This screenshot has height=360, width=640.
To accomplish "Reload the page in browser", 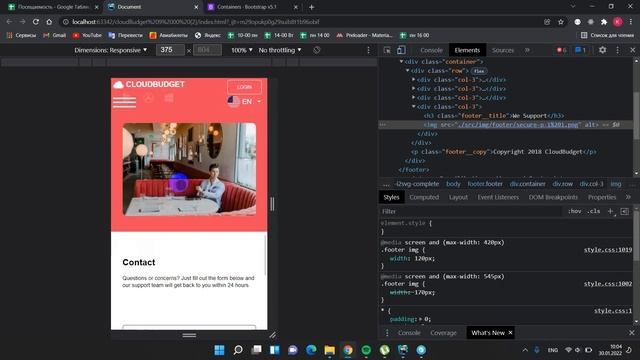I will point(36,22).
